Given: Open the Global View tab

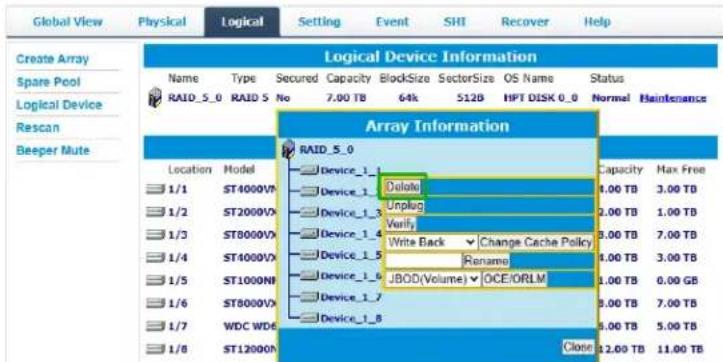Looking at the screenshot, I should [x=67, y=22].
